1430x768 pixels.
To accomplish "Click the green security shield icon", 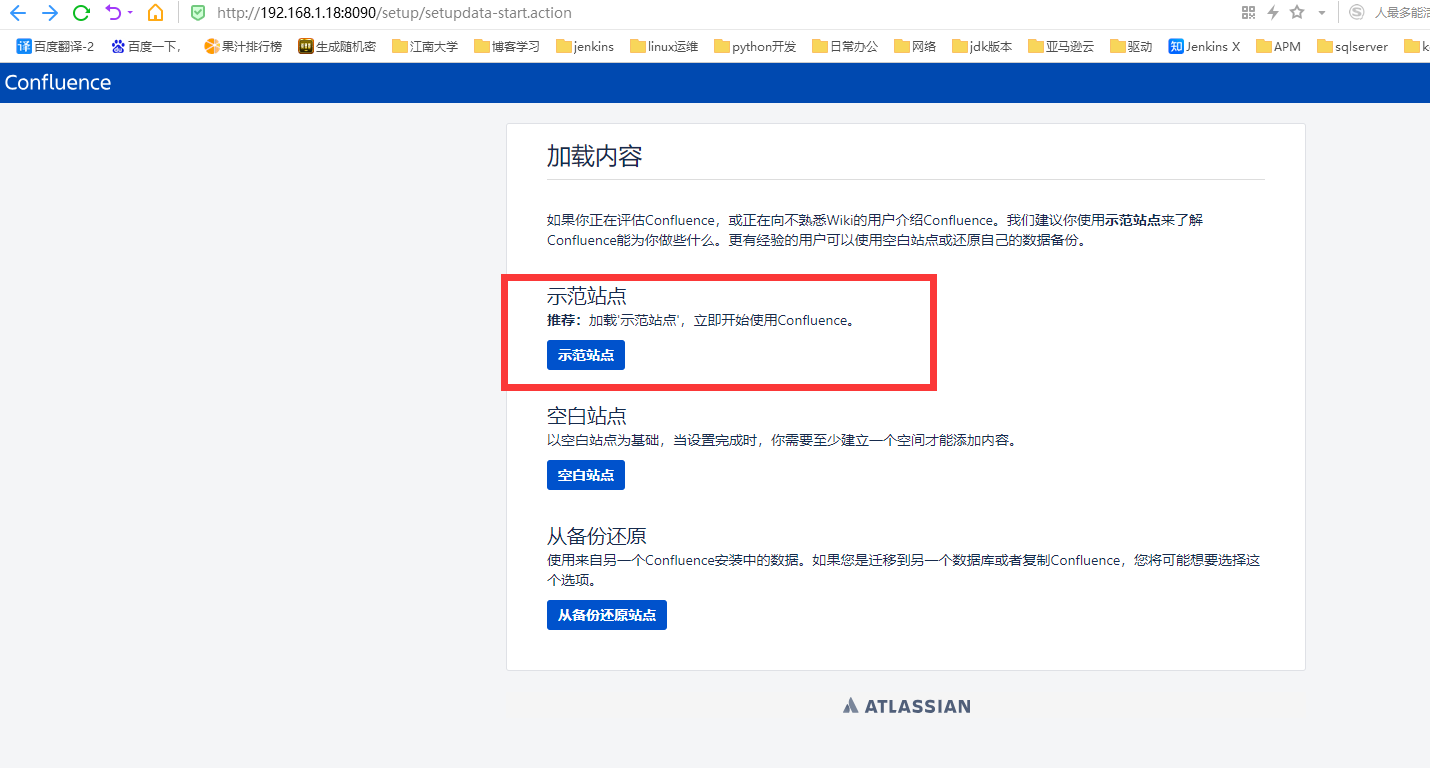I will 198,13.
